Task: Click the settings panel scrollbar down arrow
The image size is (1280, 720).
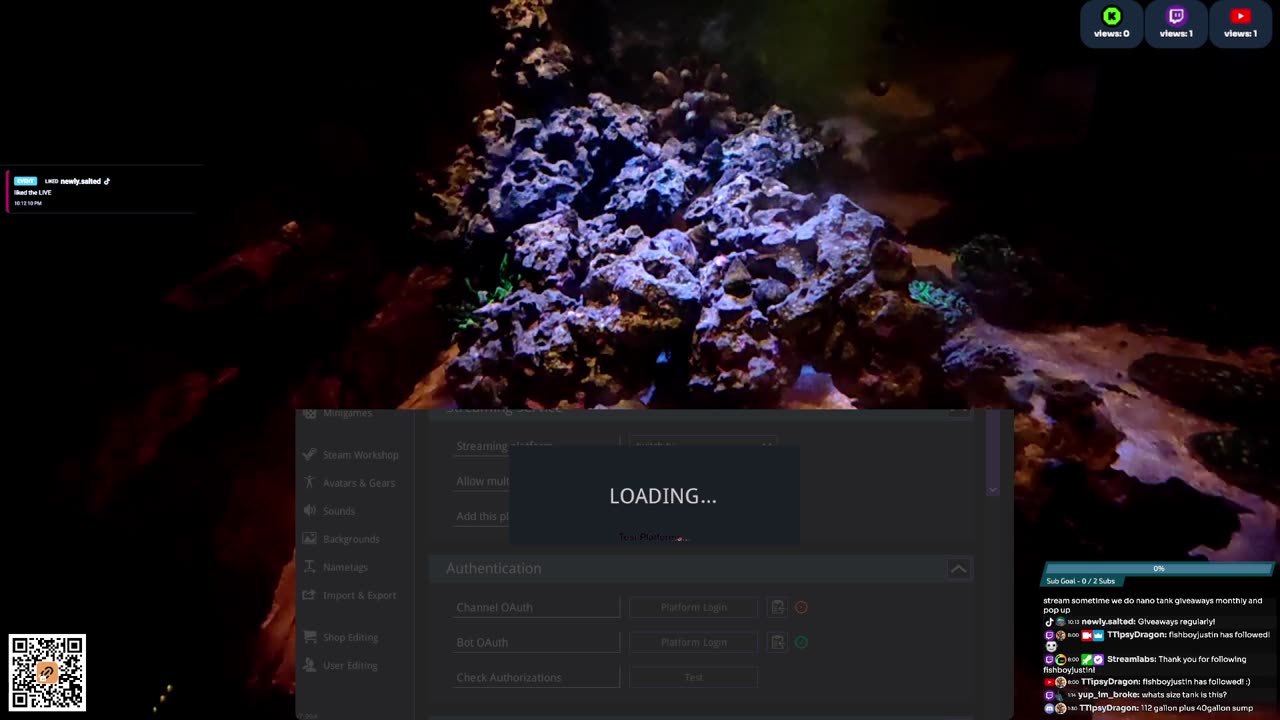Action: (x=992, y=490)
